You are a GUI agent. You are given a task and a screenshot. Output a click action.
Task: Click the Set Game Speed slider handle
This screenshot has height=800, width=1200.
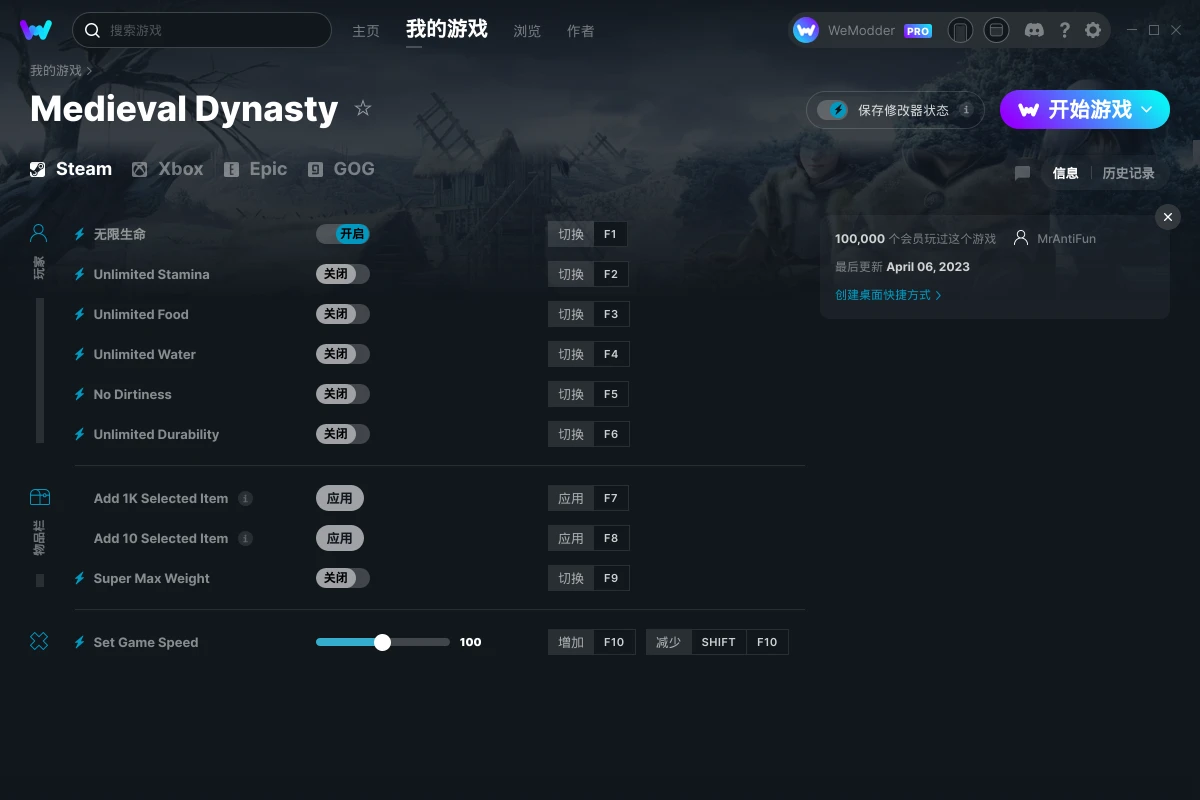(x=382, y=642)
